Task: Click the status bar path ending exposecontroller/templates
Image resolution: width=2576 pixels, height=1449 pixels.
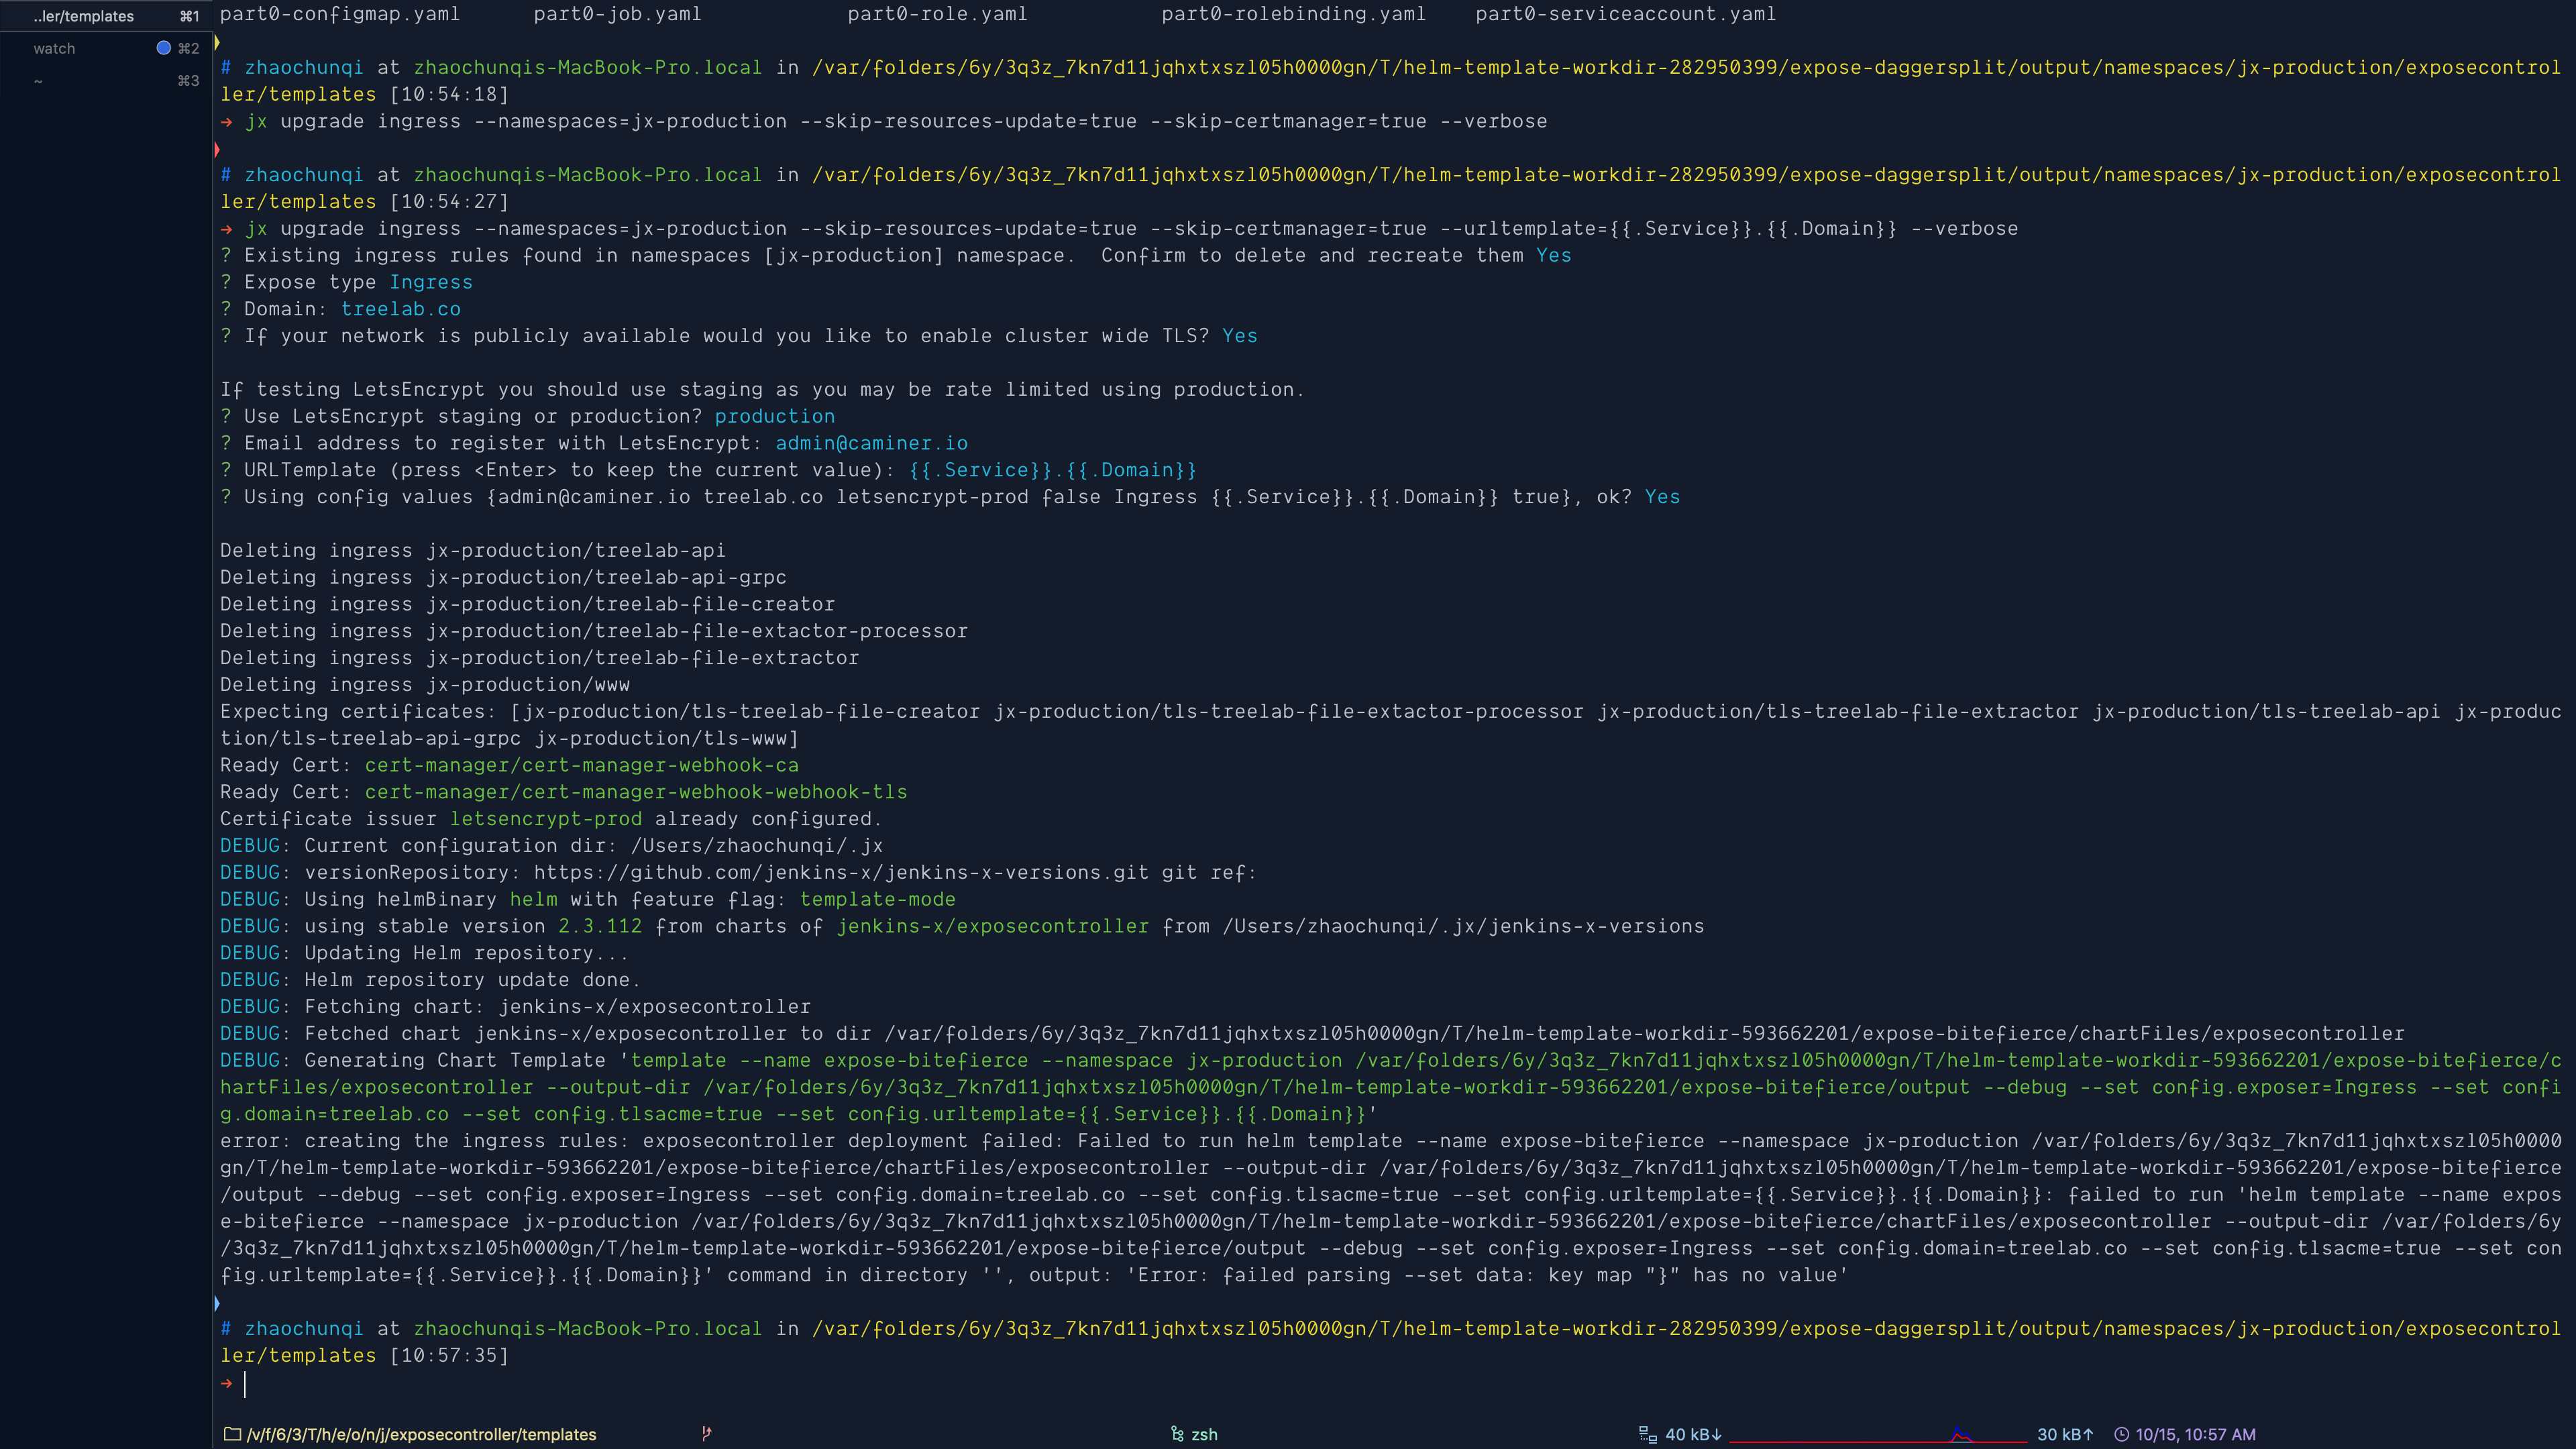Action: tap(421, 1434)
